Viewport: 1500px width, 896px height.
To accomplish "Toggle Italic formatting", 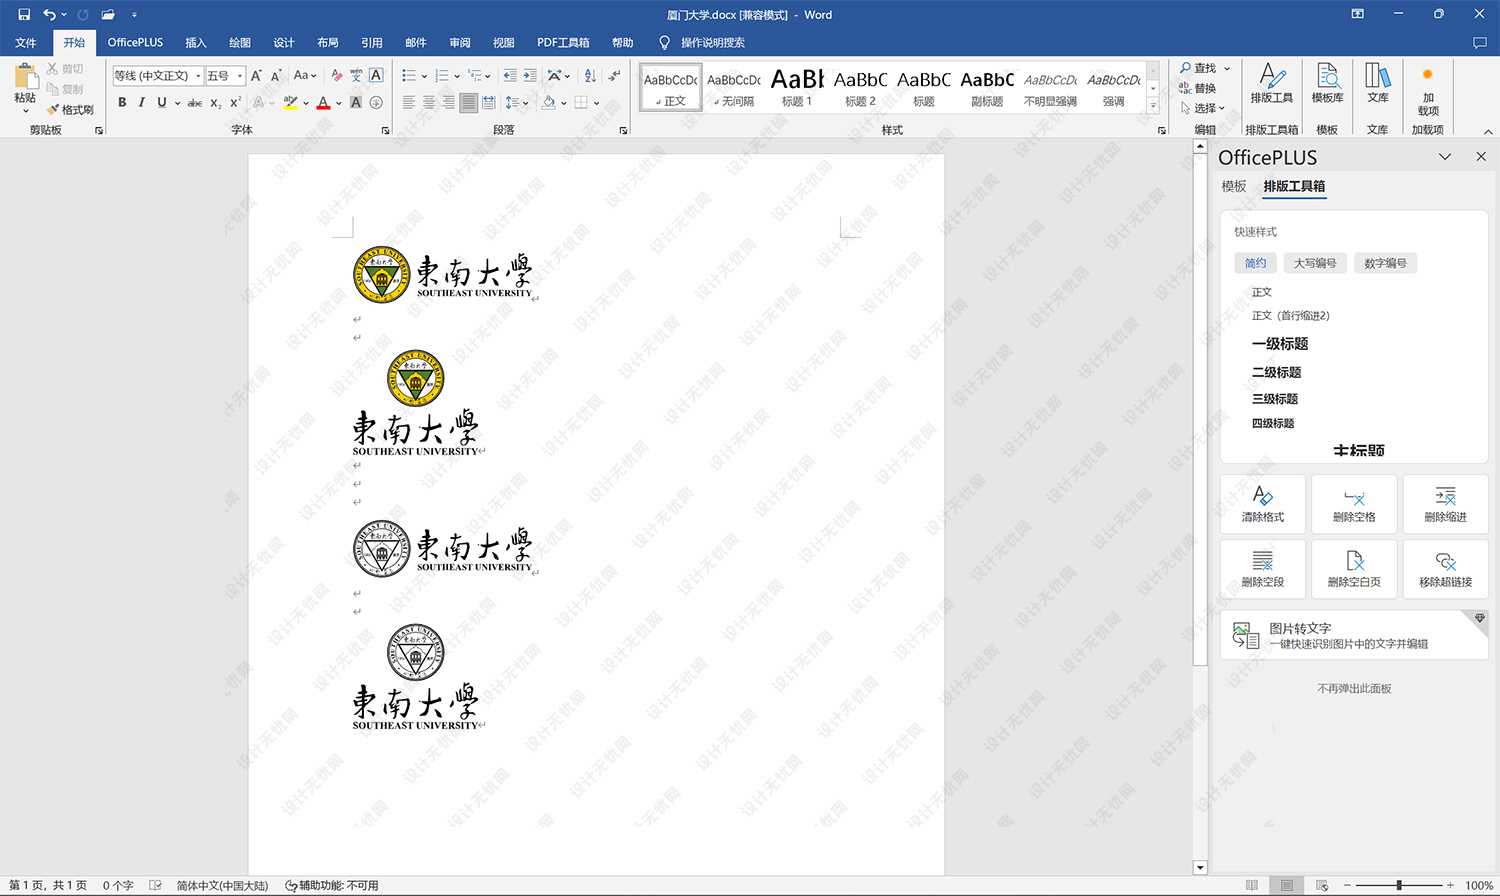I will [142, 102].
